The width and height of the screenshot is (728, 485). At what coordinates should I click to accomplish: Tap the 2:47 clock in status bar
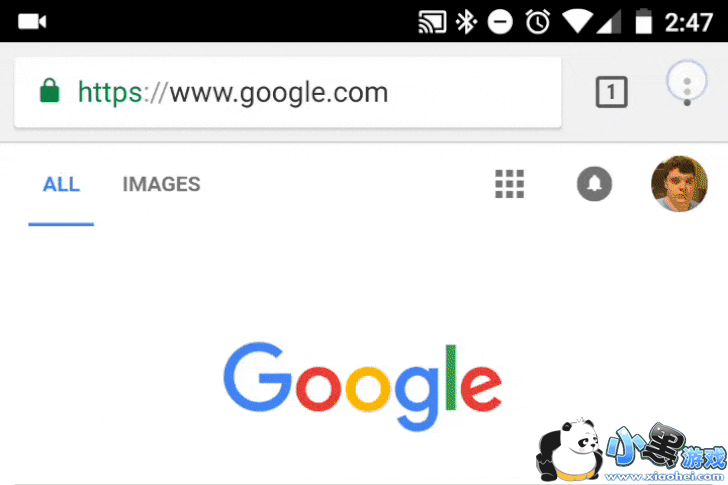(689, 22)
